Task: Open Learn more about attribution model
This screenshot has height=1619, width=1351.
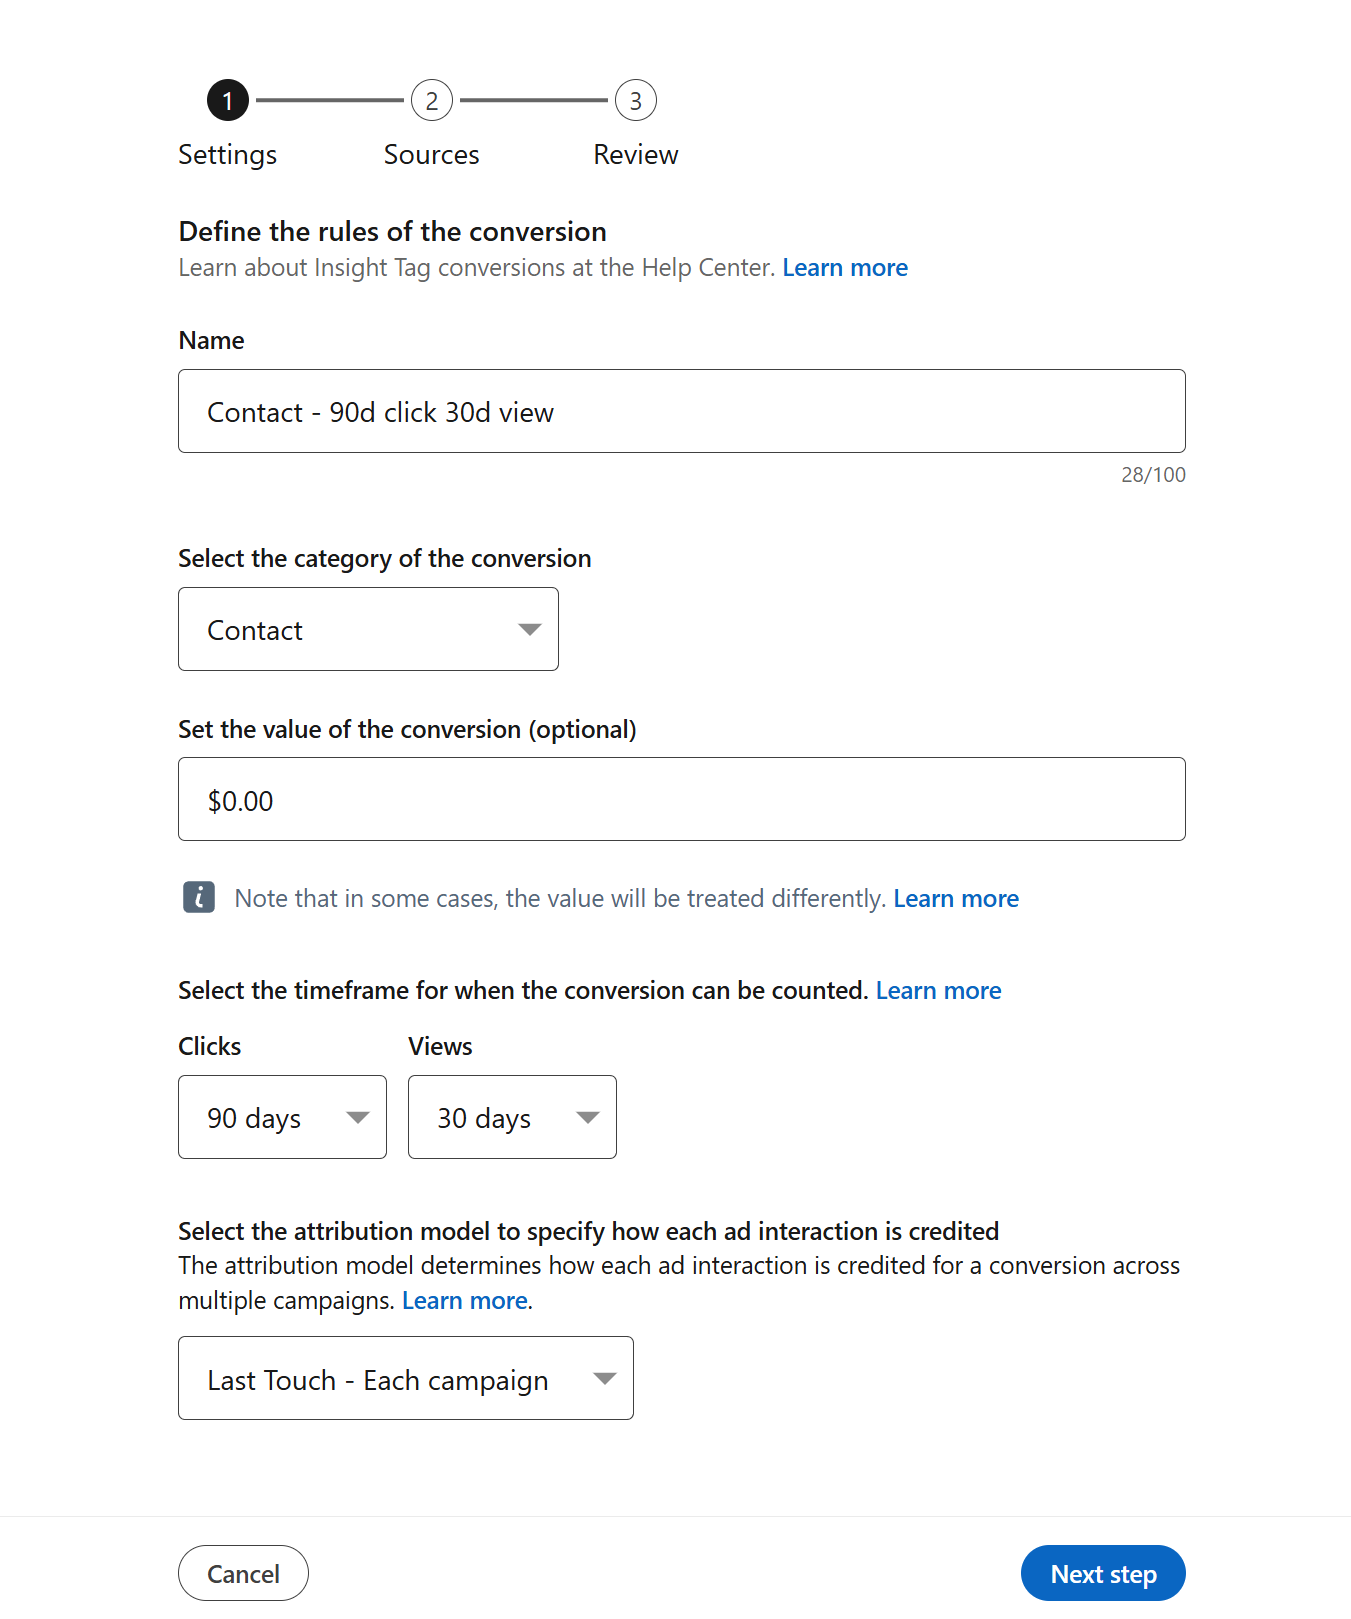Action: (465, 1301)
